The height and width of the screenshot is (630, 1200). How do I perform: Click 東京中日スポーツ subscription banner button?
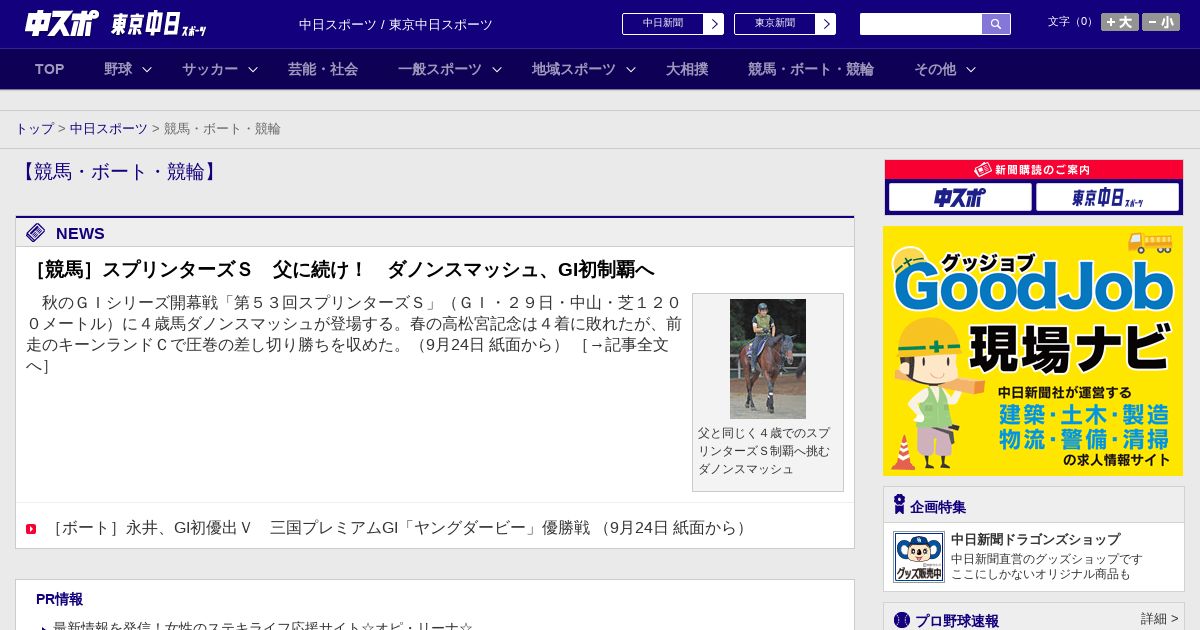(x=1107, y=197)
